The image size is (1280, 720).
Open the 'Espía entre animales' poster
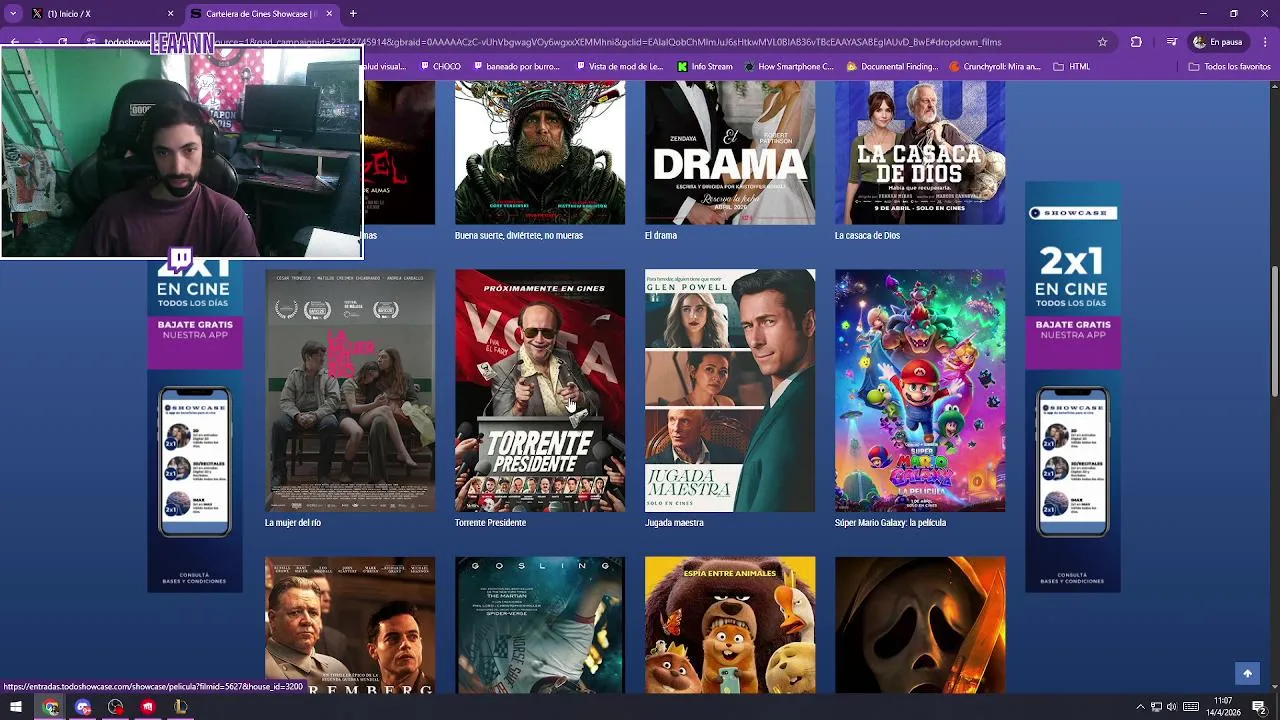click(x=730, y=625)
